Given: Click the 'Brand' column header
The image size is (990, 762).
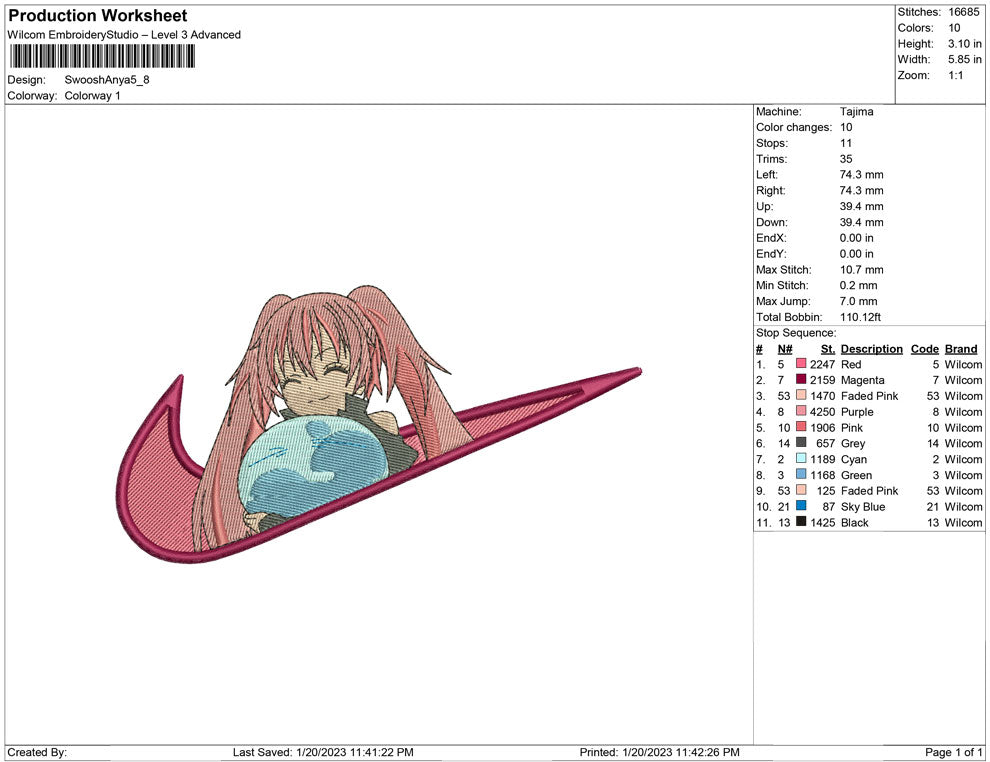Looking at the screenshot, I should pyautogui.click(x=961, y=349).
